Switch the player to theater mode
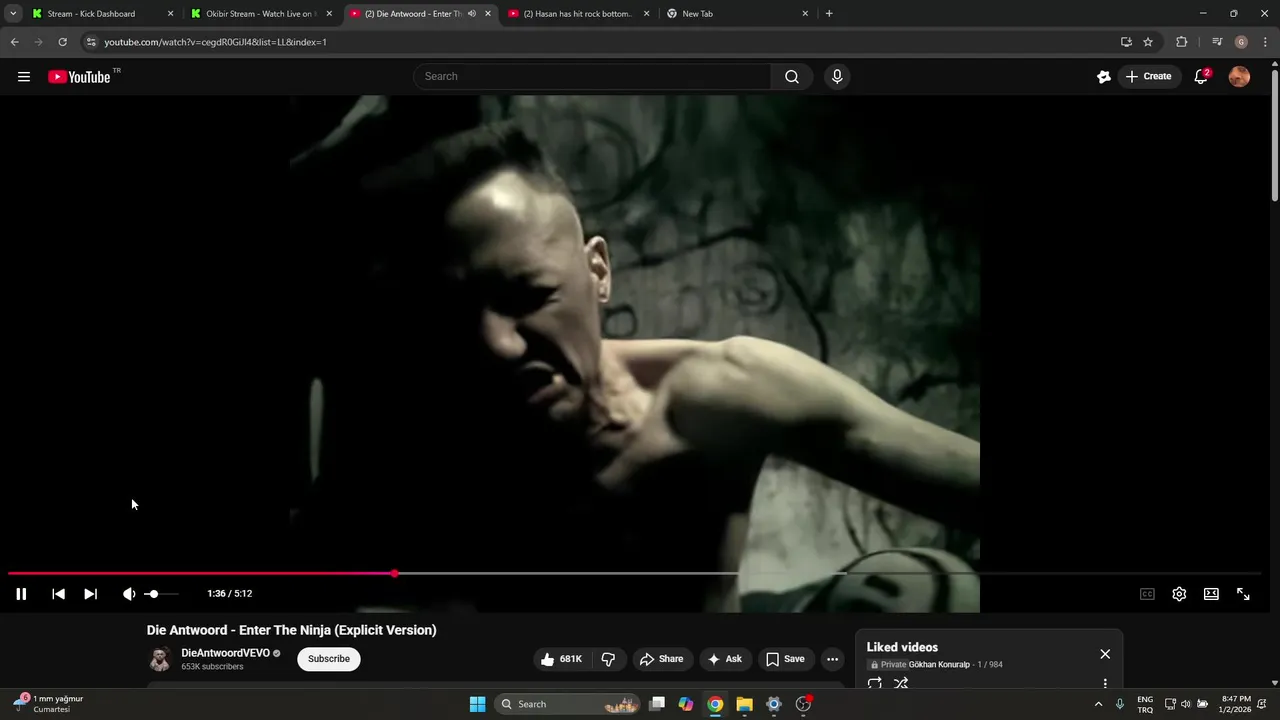 [x=1211, y=594]
